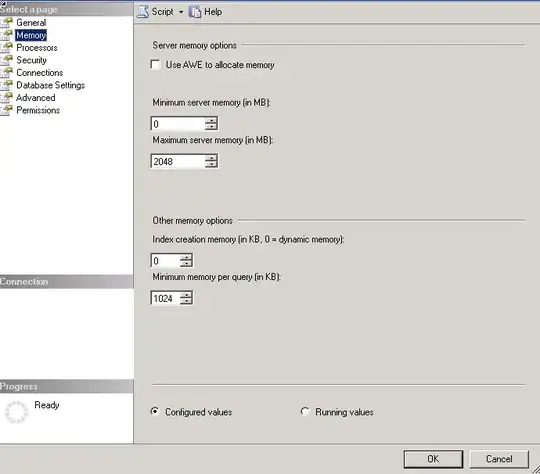Click the Ready progress spinner icon
Viewport: 540px width, 474px height.
pyautogui.click(x=16, y=412)
